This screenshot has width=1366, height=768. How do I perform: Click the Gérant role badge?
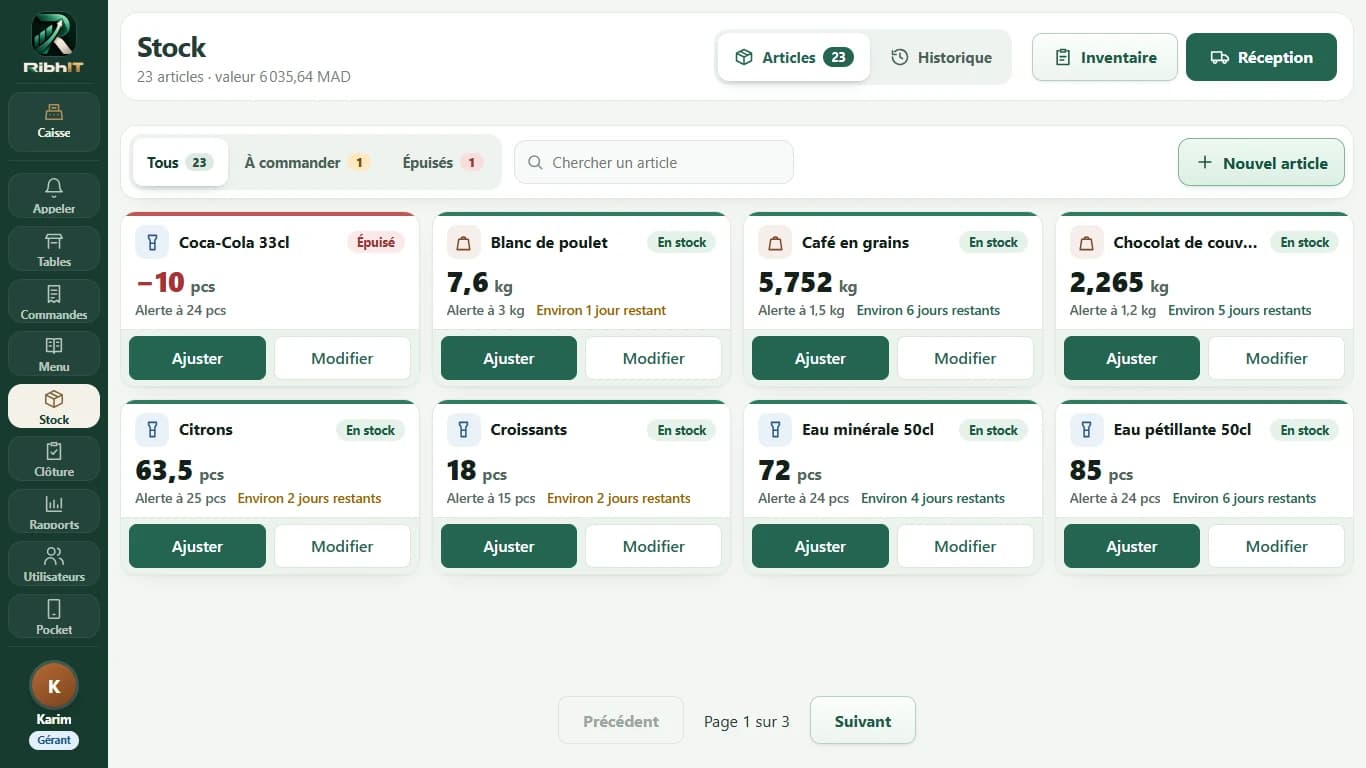(x=54, y=740)
